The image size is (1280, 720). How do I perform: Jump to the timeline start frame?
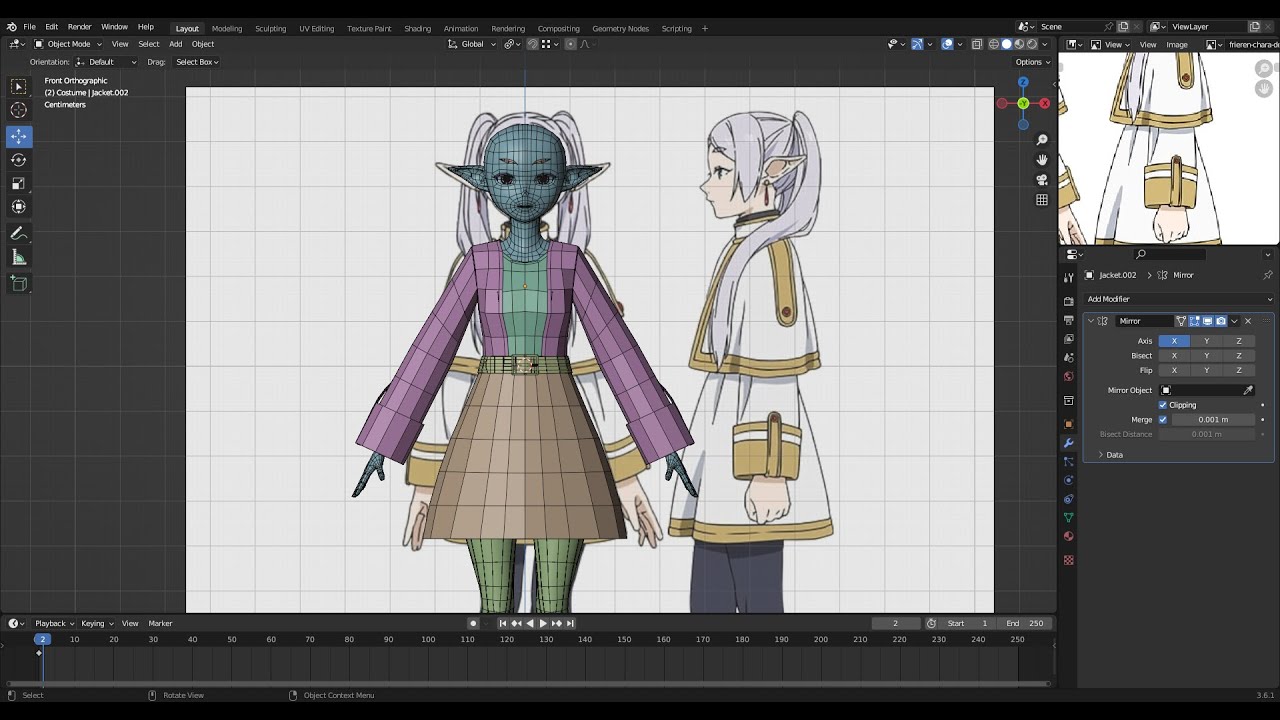click(x=503, y=623)
